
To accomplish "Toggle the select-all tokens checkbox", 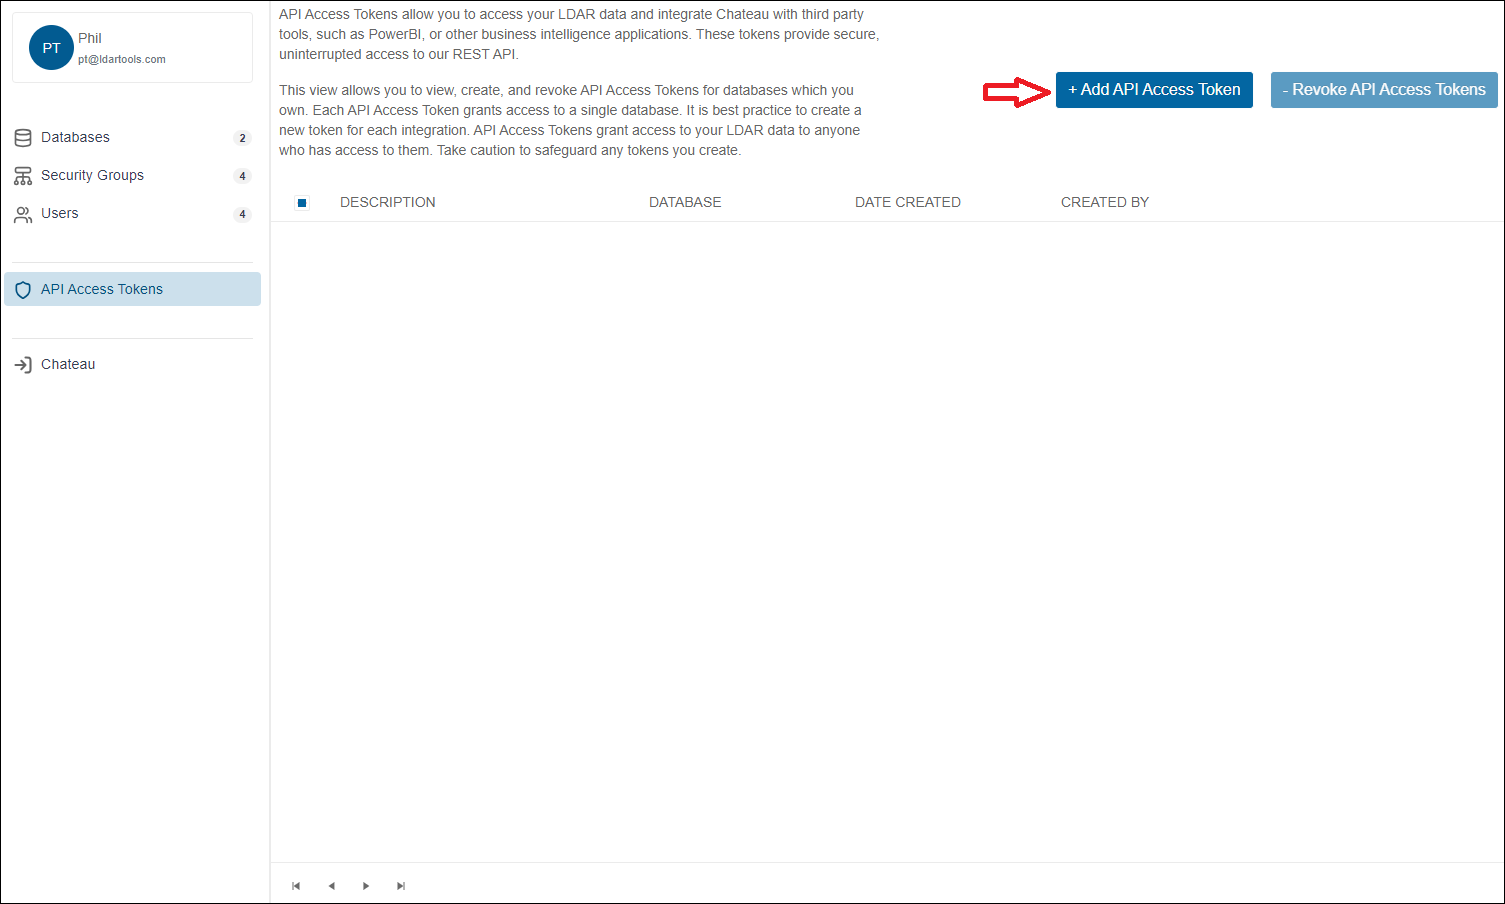I will click(302, 203).
